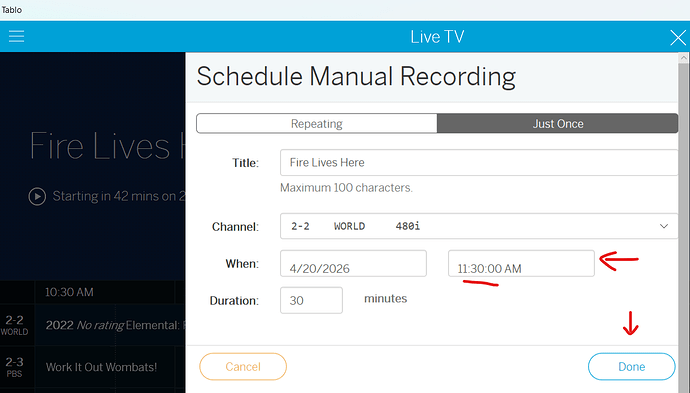Viewport: 690px width, 393px height.
Task: Click the minutes label beside Duration
Action: (x=385, y=298)
